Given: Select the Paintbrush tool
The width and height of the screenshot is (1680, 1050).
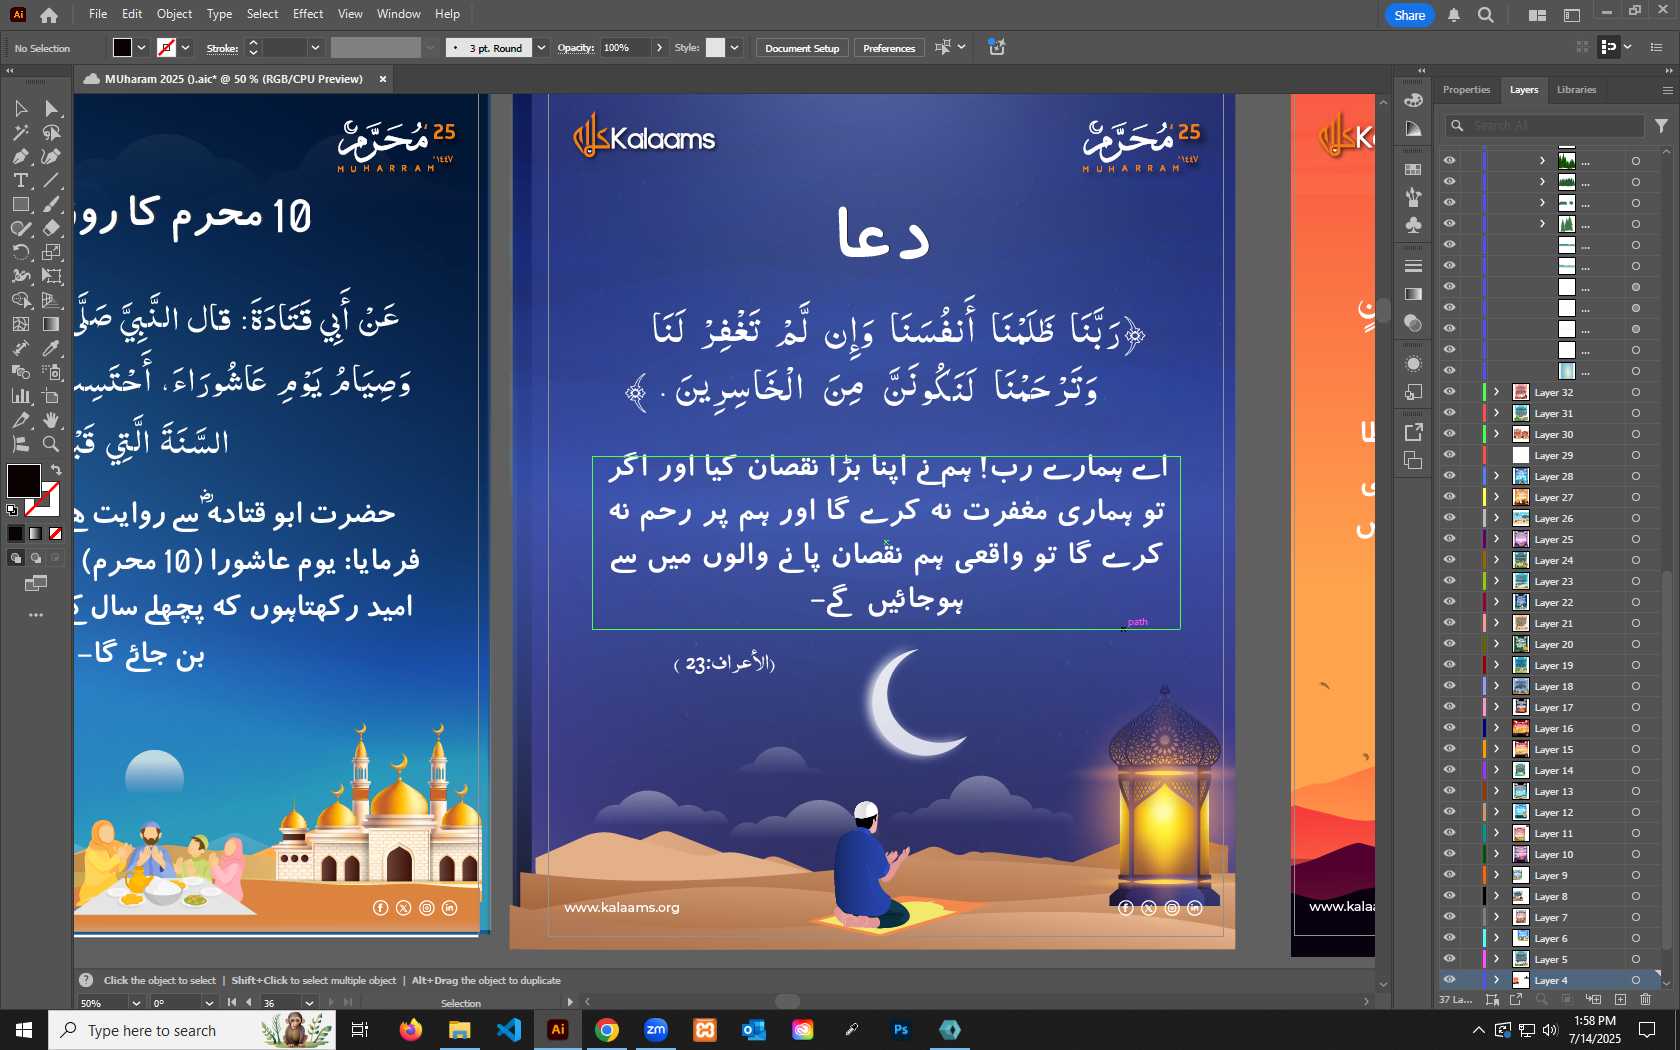Looking at the screenshot, I should [52, 204].
